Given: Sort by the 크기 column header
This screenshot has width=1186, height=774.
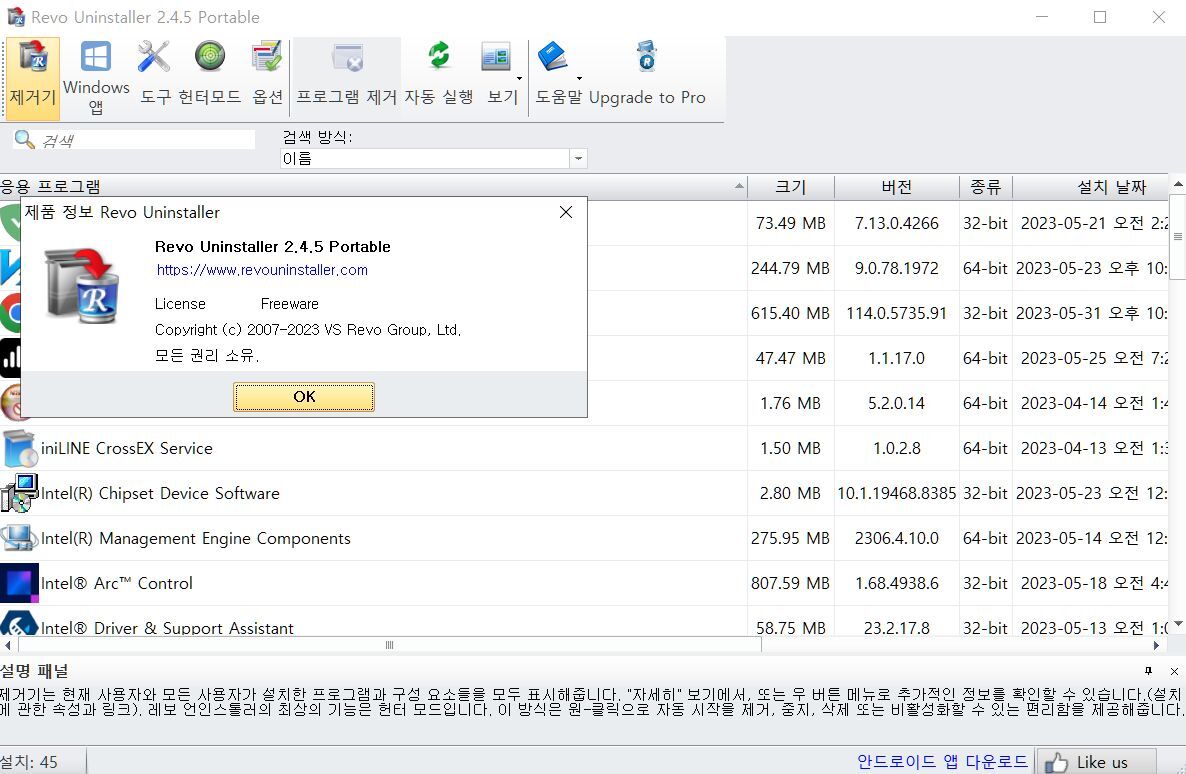Looking at the screenshot, I should (x=791, y=187).
